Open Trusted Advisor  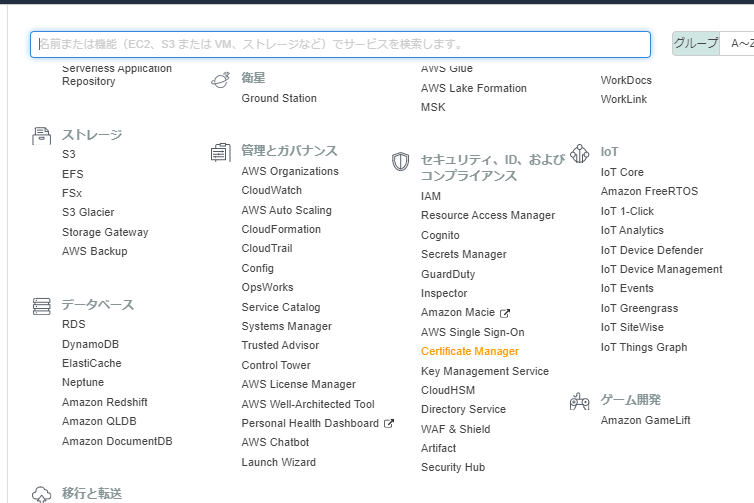click(x=280, y=346)
